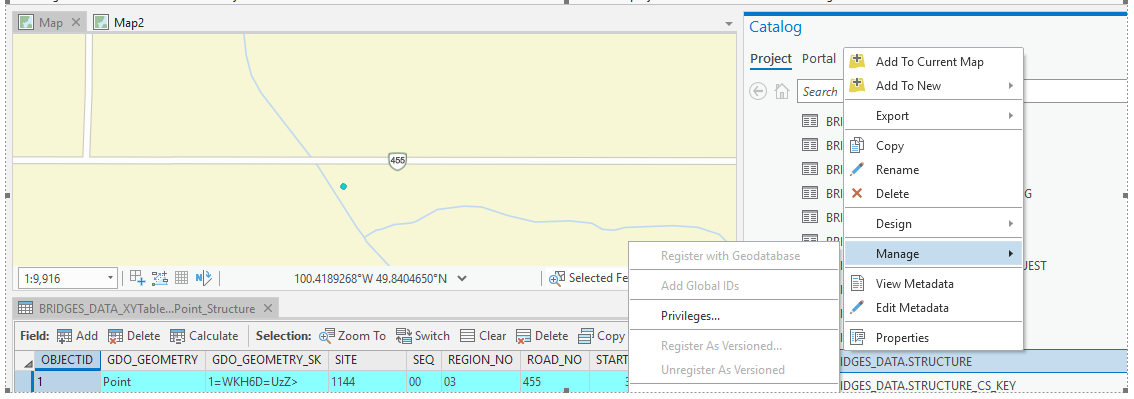The height and width of the screenshot is (399, 1134).
Task: Delete field using the Field Delete button
Action: click(x=134, y=335)
